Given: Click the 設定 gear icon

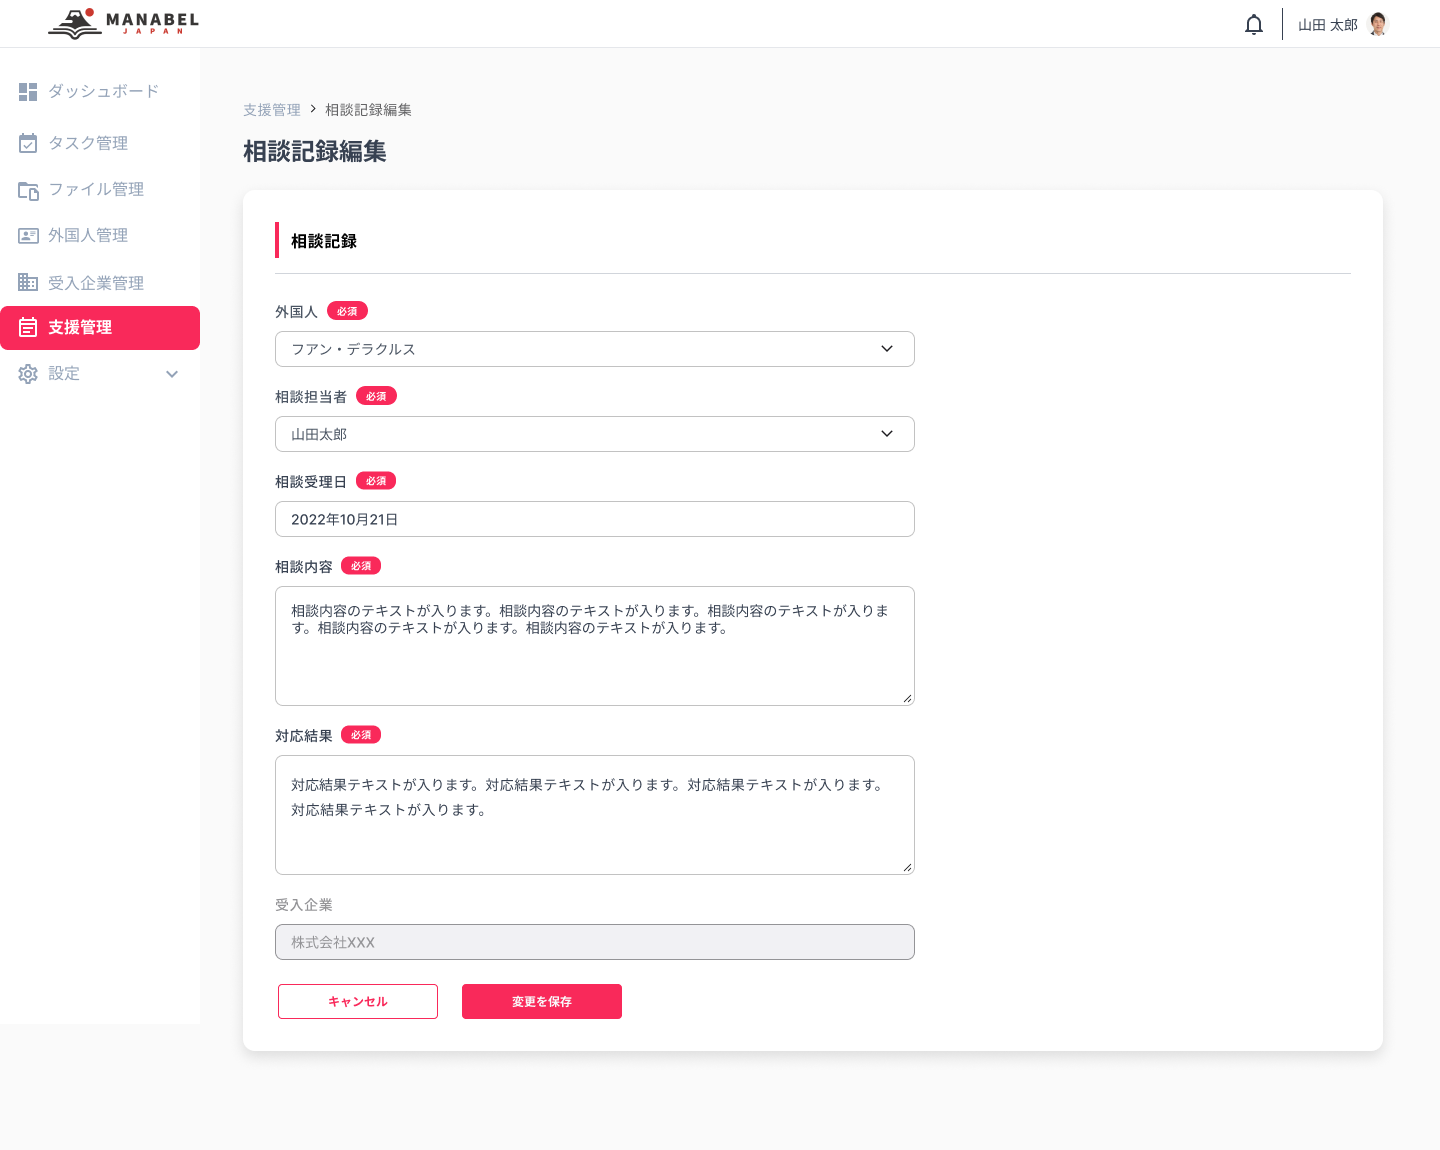Looking at the screenshot, I should coord(28,374).
